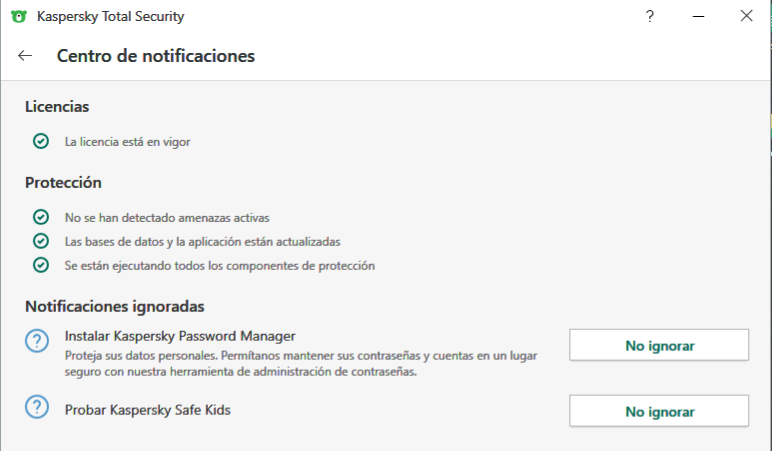Select 'La licencia está en vigor' entry

coord(127,142)
